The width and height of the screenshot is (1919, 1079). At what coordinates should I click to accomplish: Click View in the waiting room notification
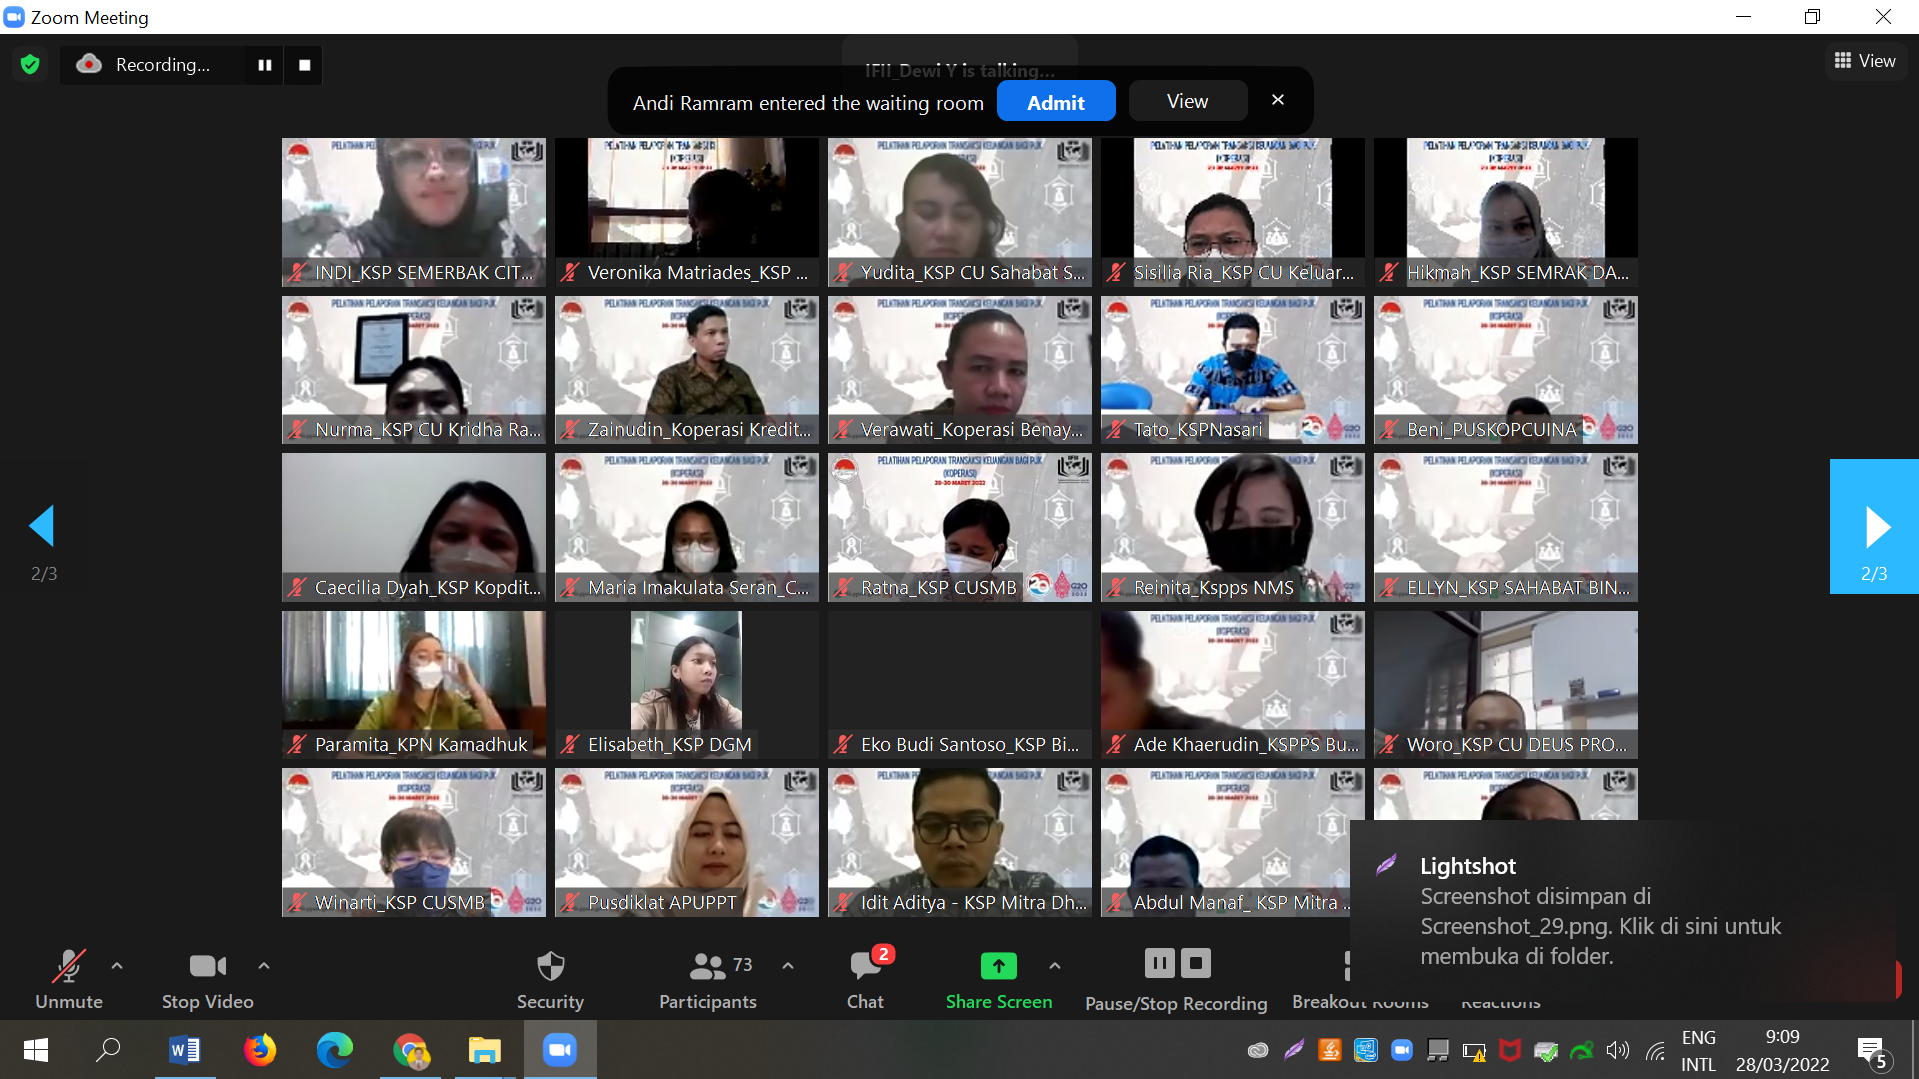(x=1187, y=102)
